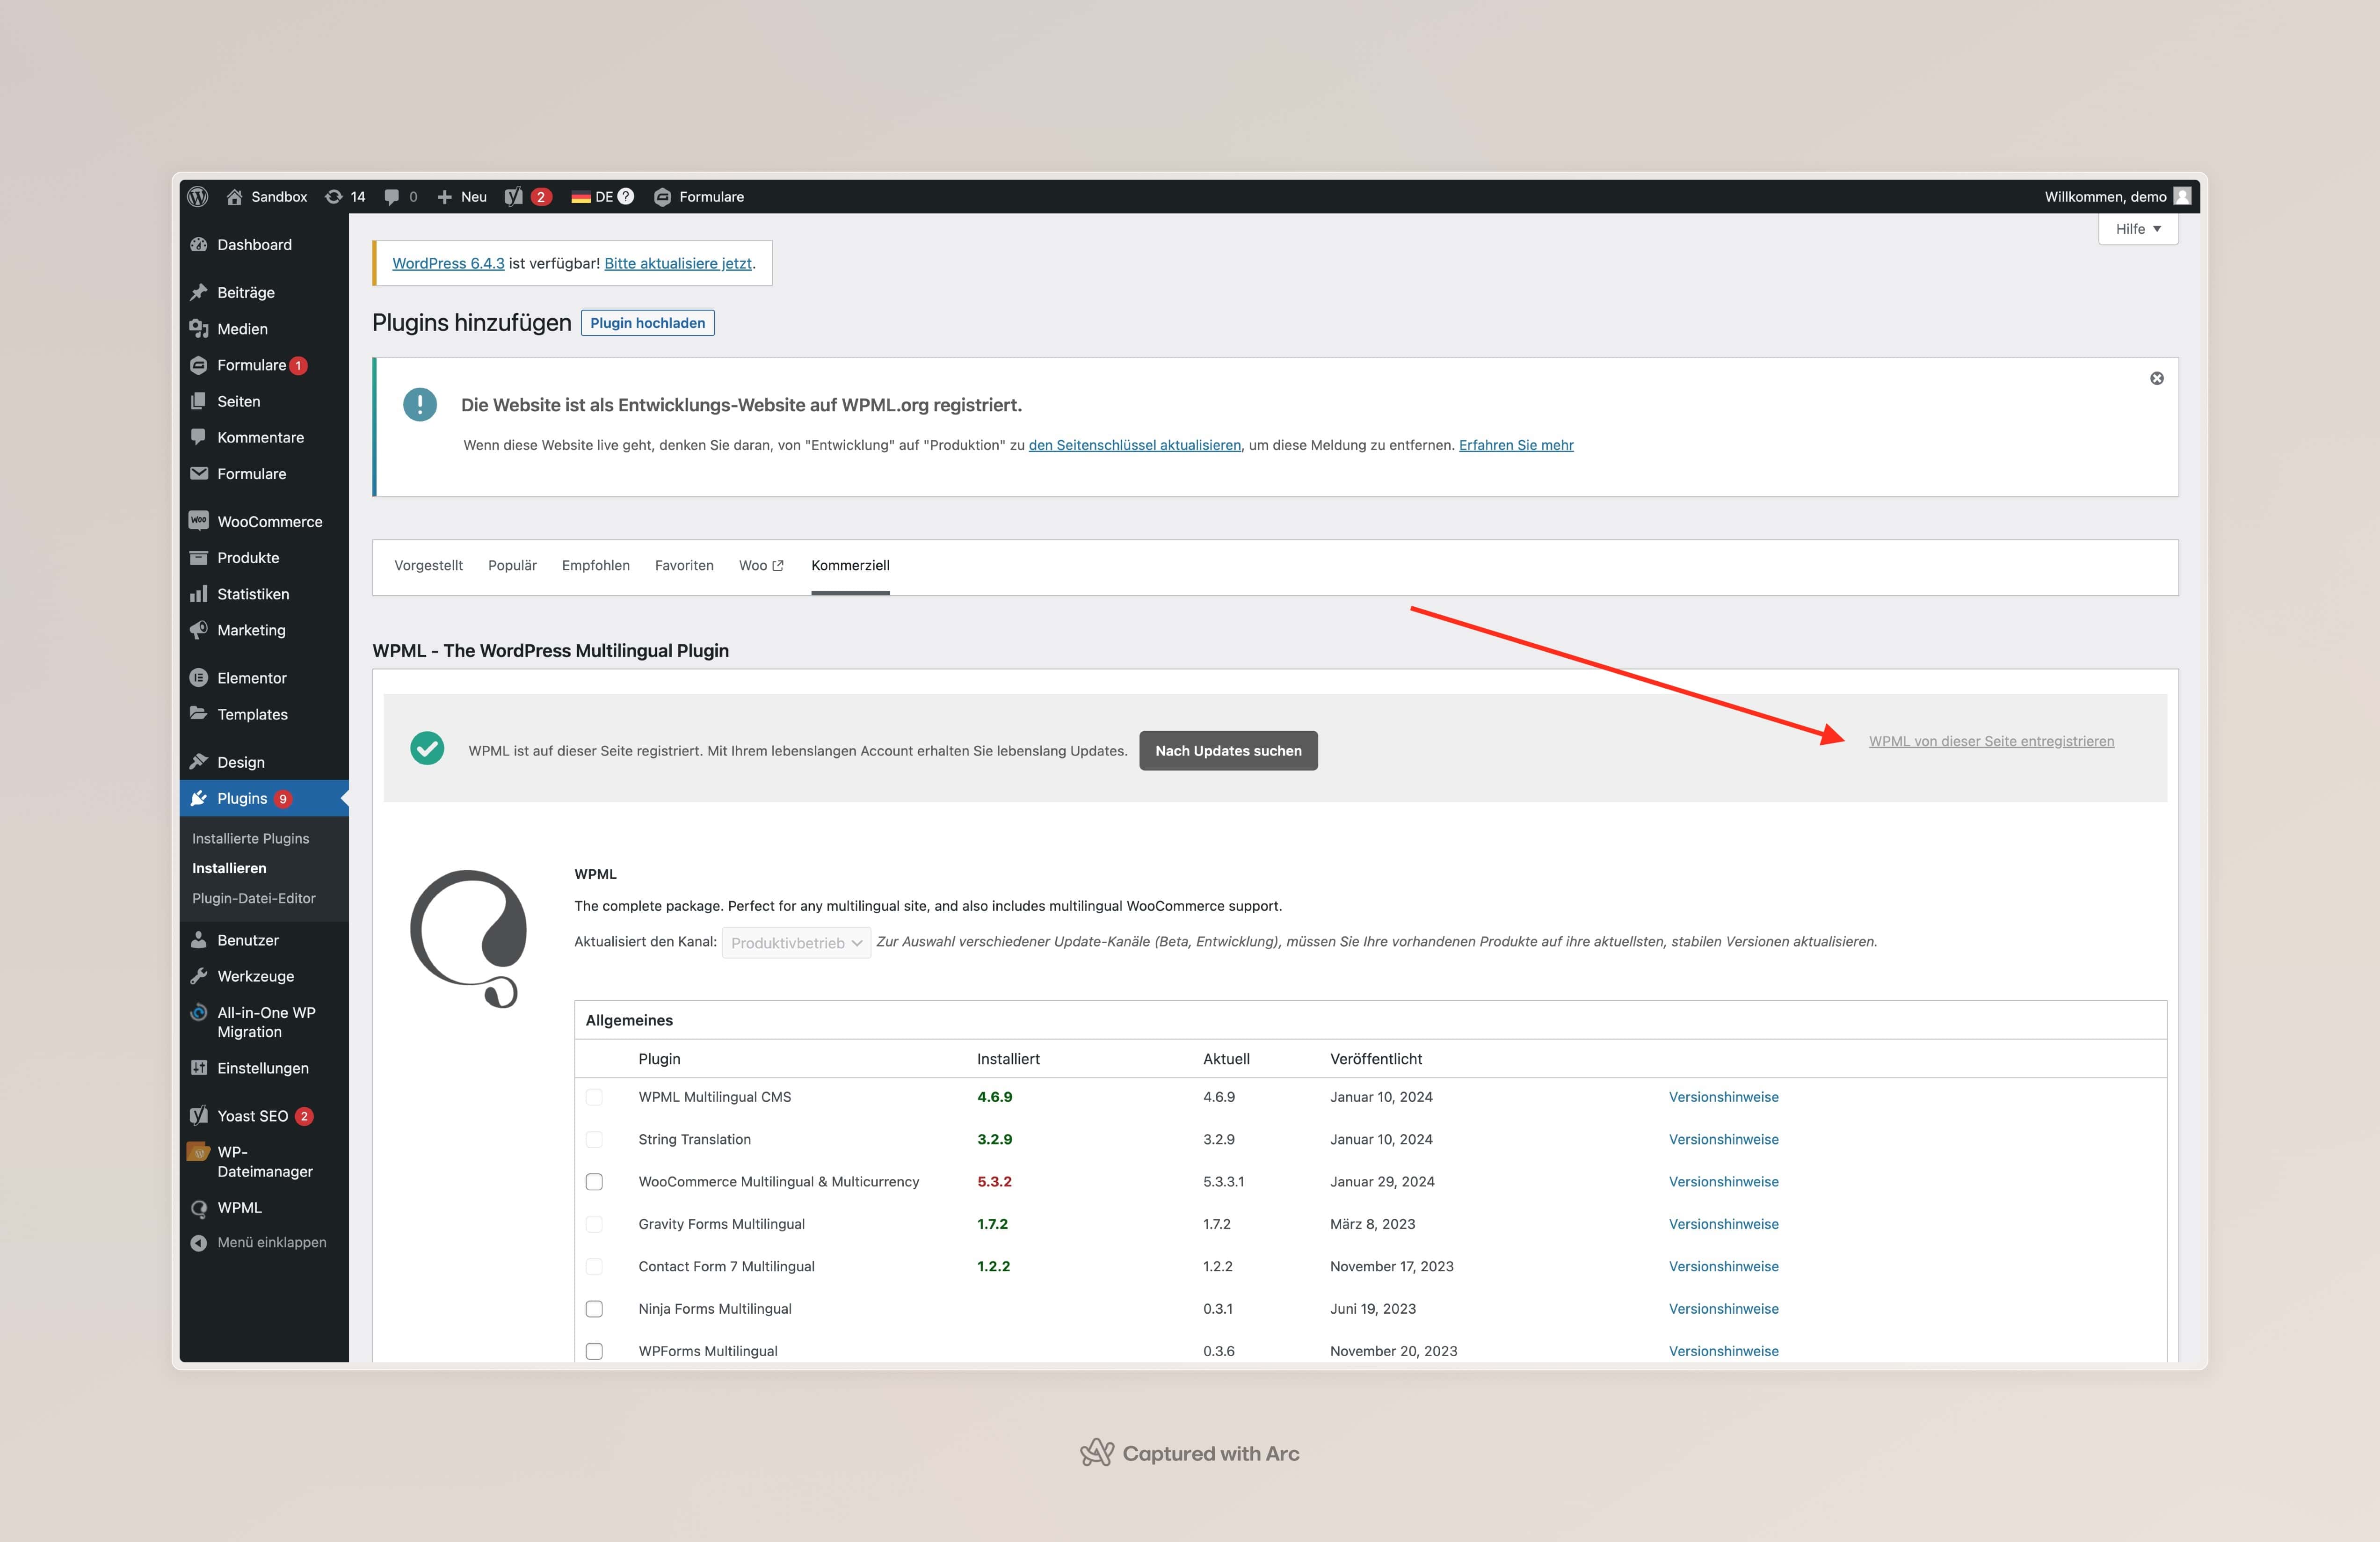The image size is (2380, 1542).
Task: Select the WPForms Multilingual checkbox
Action: [594, 1351]
